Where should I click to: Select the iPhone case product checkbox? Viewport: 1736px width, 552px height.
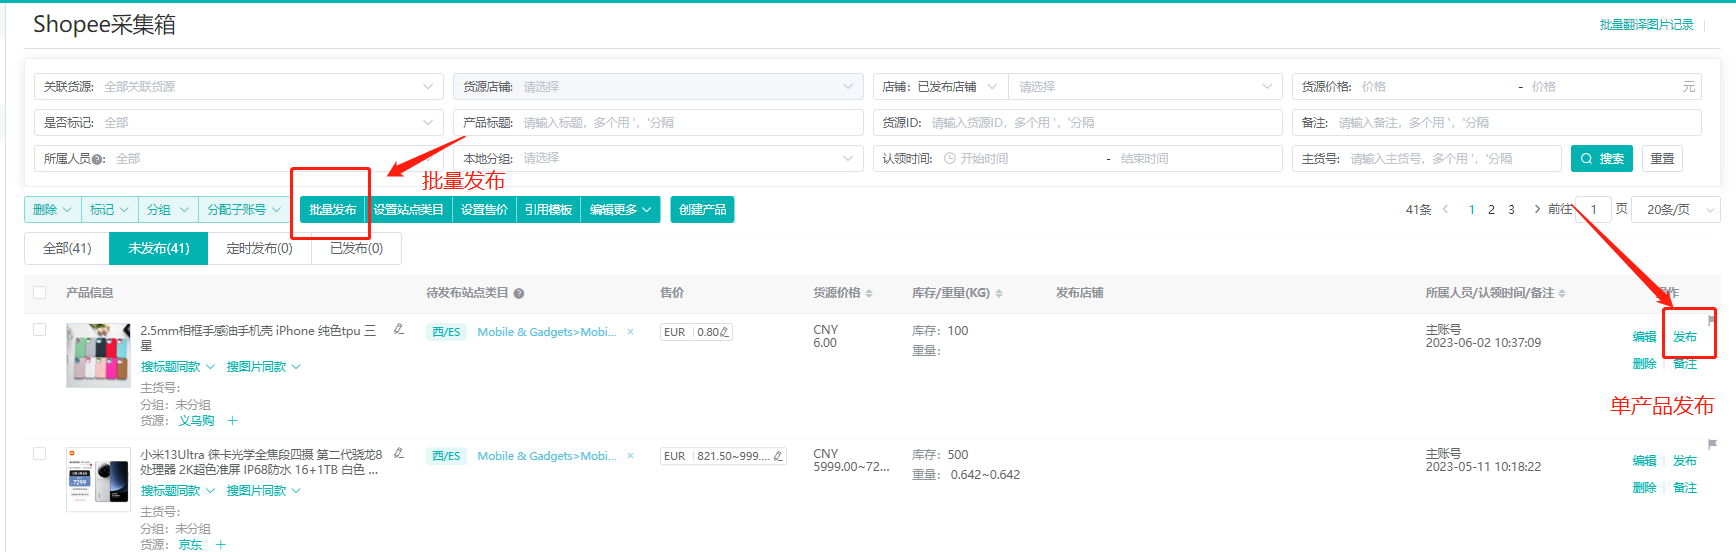(x=40, y=330)
